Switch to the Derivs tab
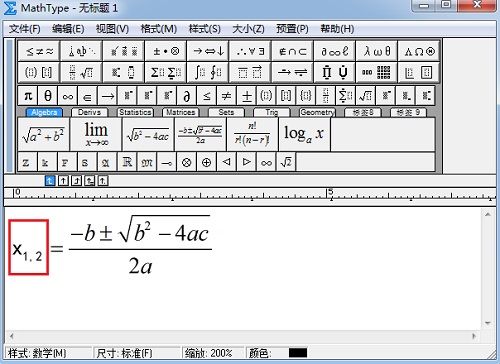 [89, 112]
